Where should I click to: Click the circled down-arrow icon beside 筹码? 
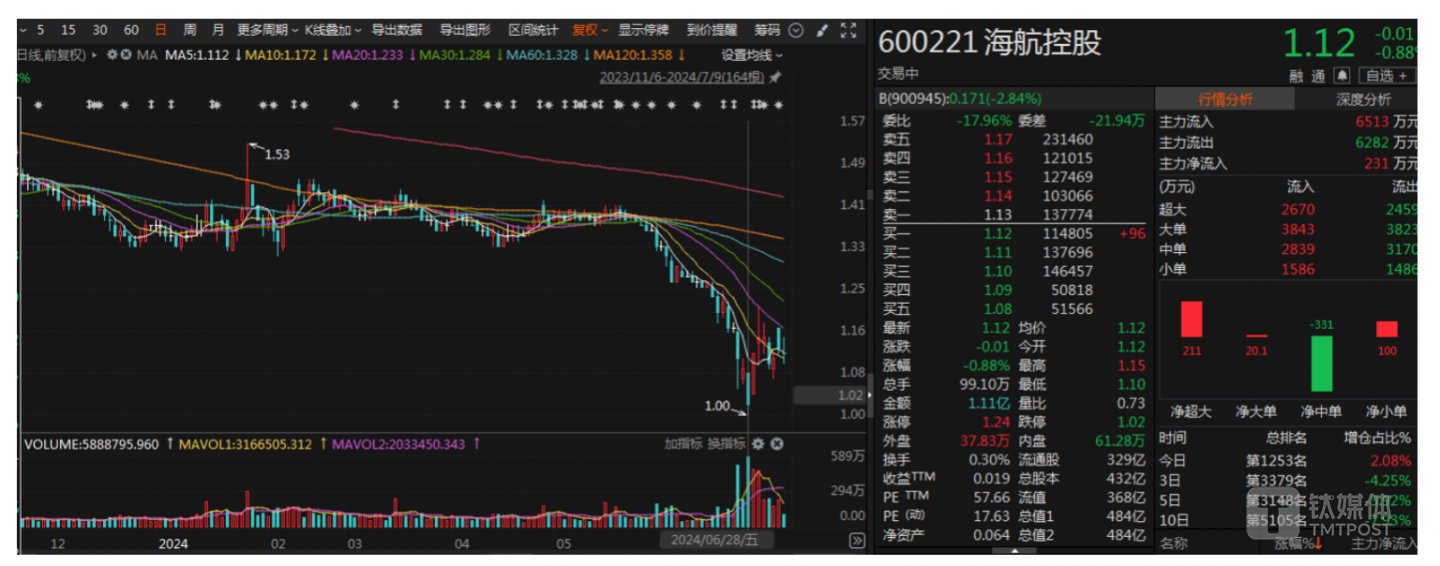point(796,30)
